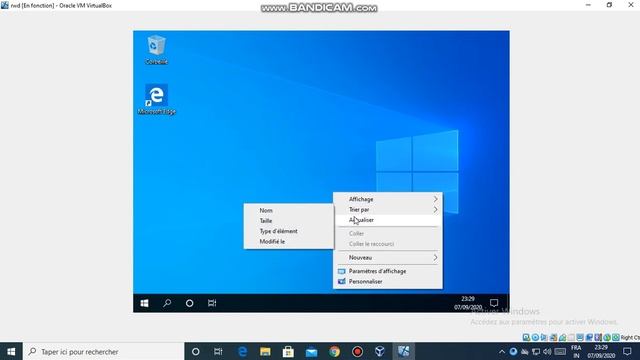The height and width of the screenshot is (360, 640).
Task: Open File Explorer from host taskbar
Action: coord(265,351)
